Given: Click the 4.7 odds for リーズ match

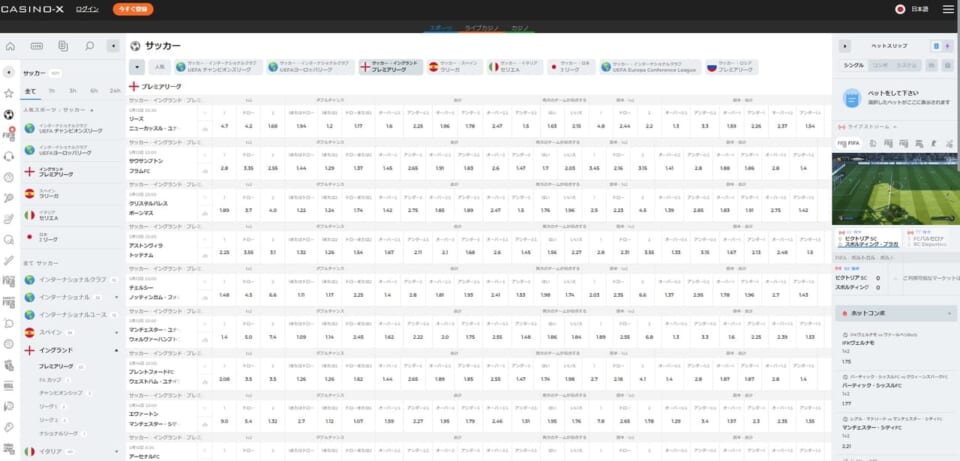Looking at the screenshot, I should pyautogui.click(x=223, y=126).
